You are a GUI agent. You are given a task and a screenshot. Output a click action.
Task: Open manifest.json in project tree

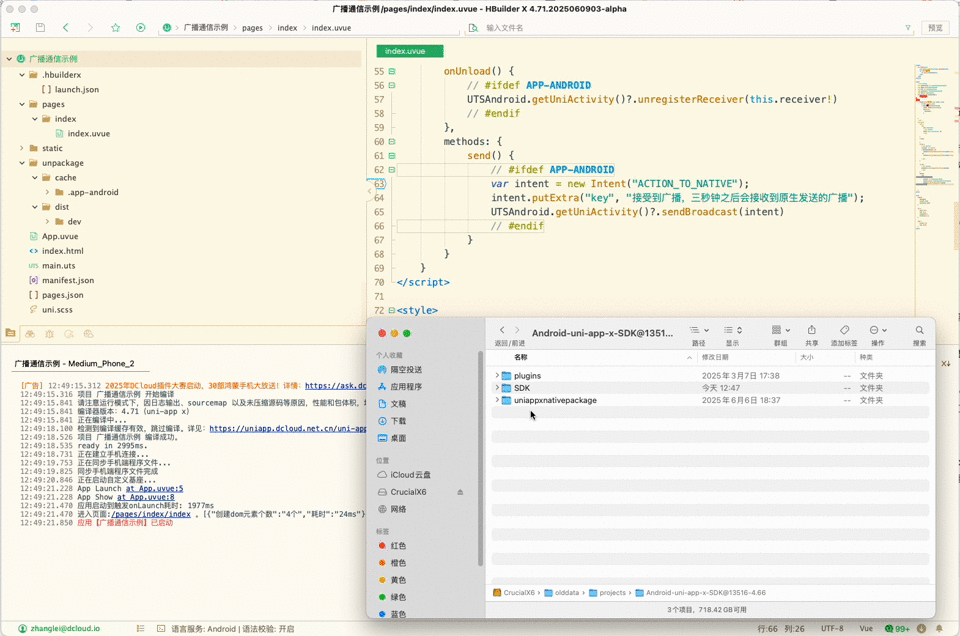[67, 280]
